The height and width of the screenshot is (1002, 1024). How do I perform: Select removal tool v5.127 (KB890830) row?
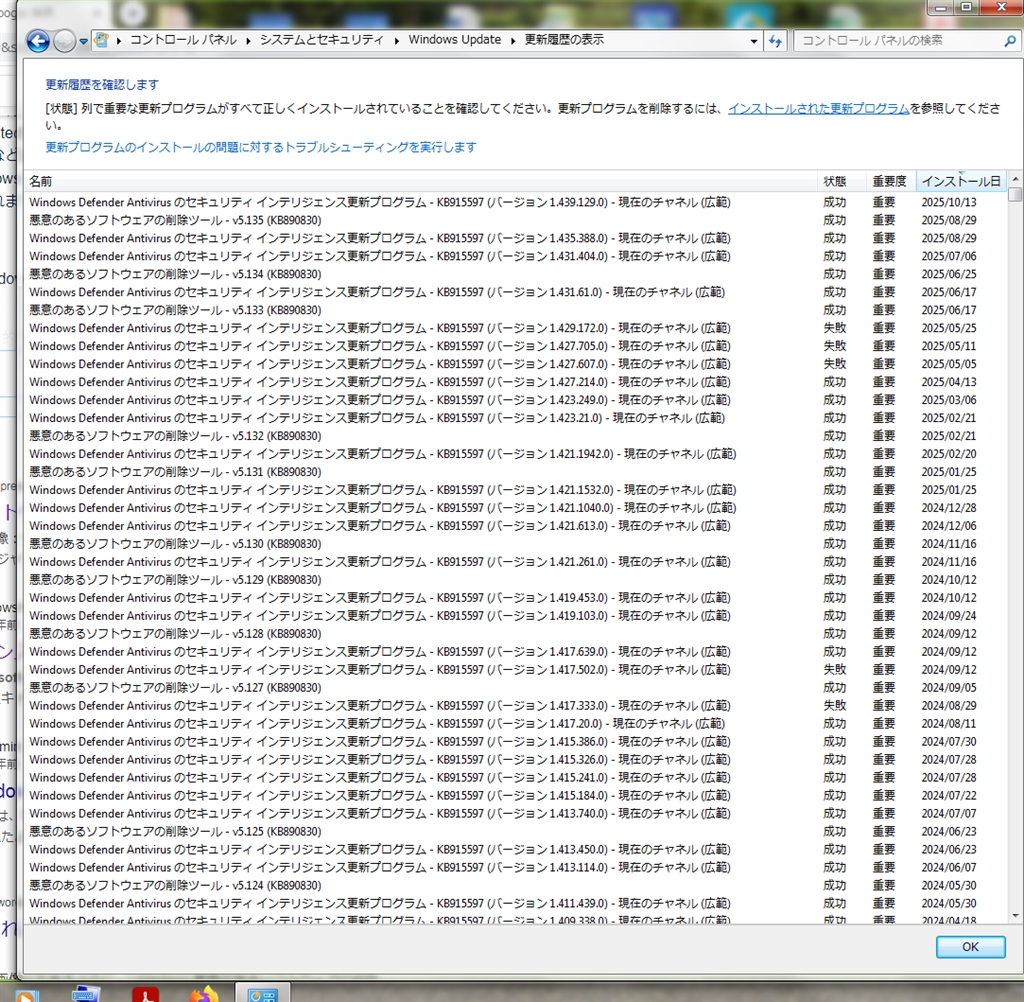tap(516, 687)
